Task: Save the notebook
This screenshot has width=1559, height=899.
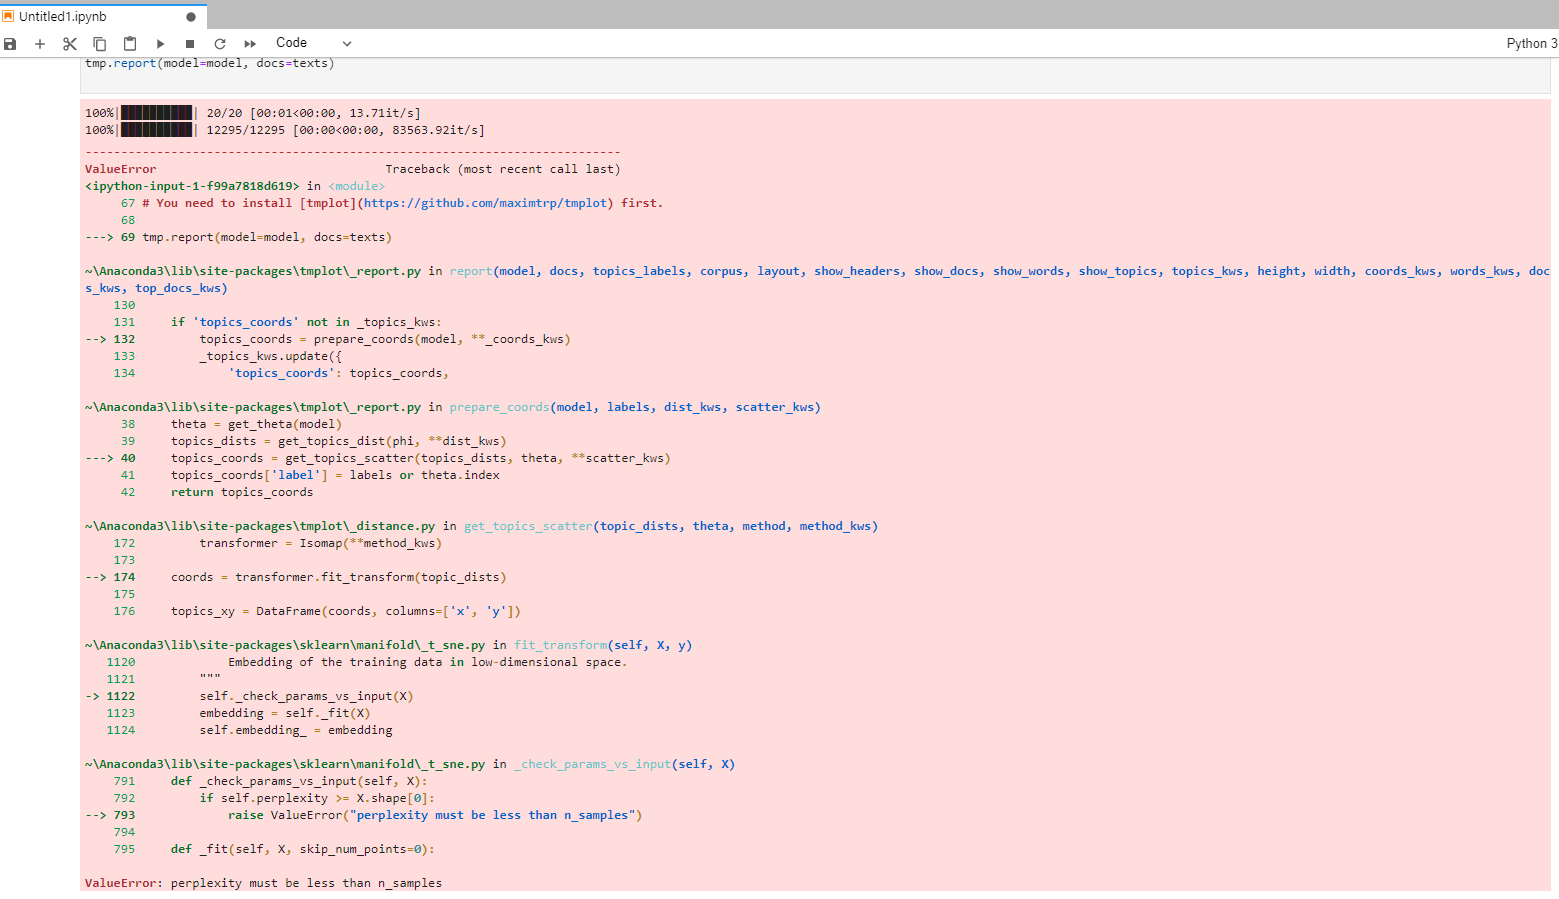Action: (11, 43)
